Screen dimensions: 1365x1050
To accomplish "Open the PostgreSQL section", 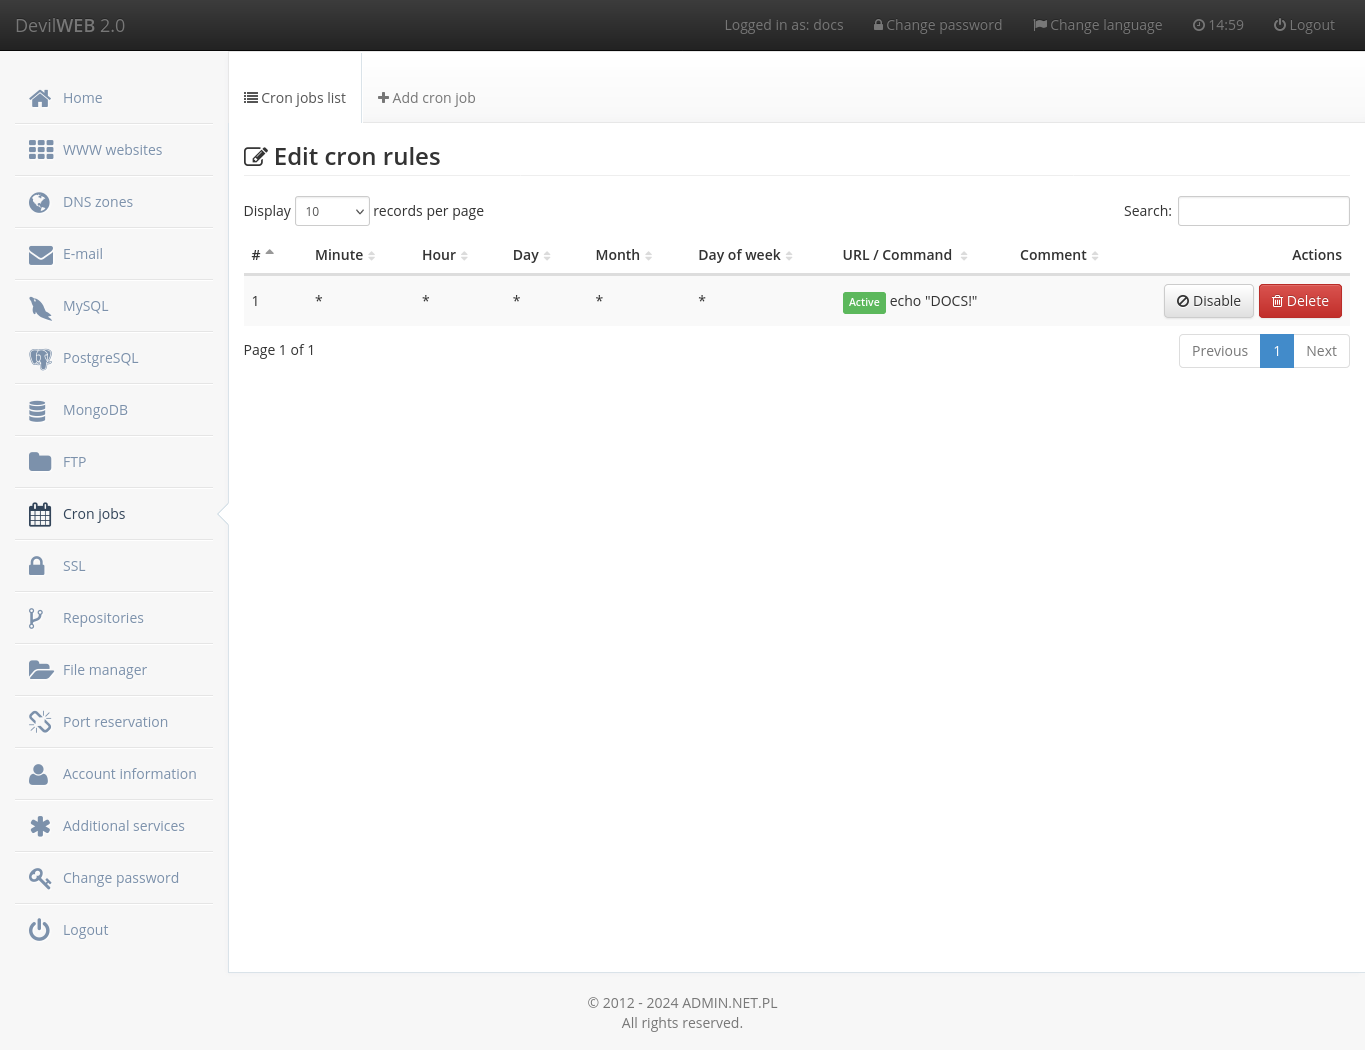I will (100, 357).
